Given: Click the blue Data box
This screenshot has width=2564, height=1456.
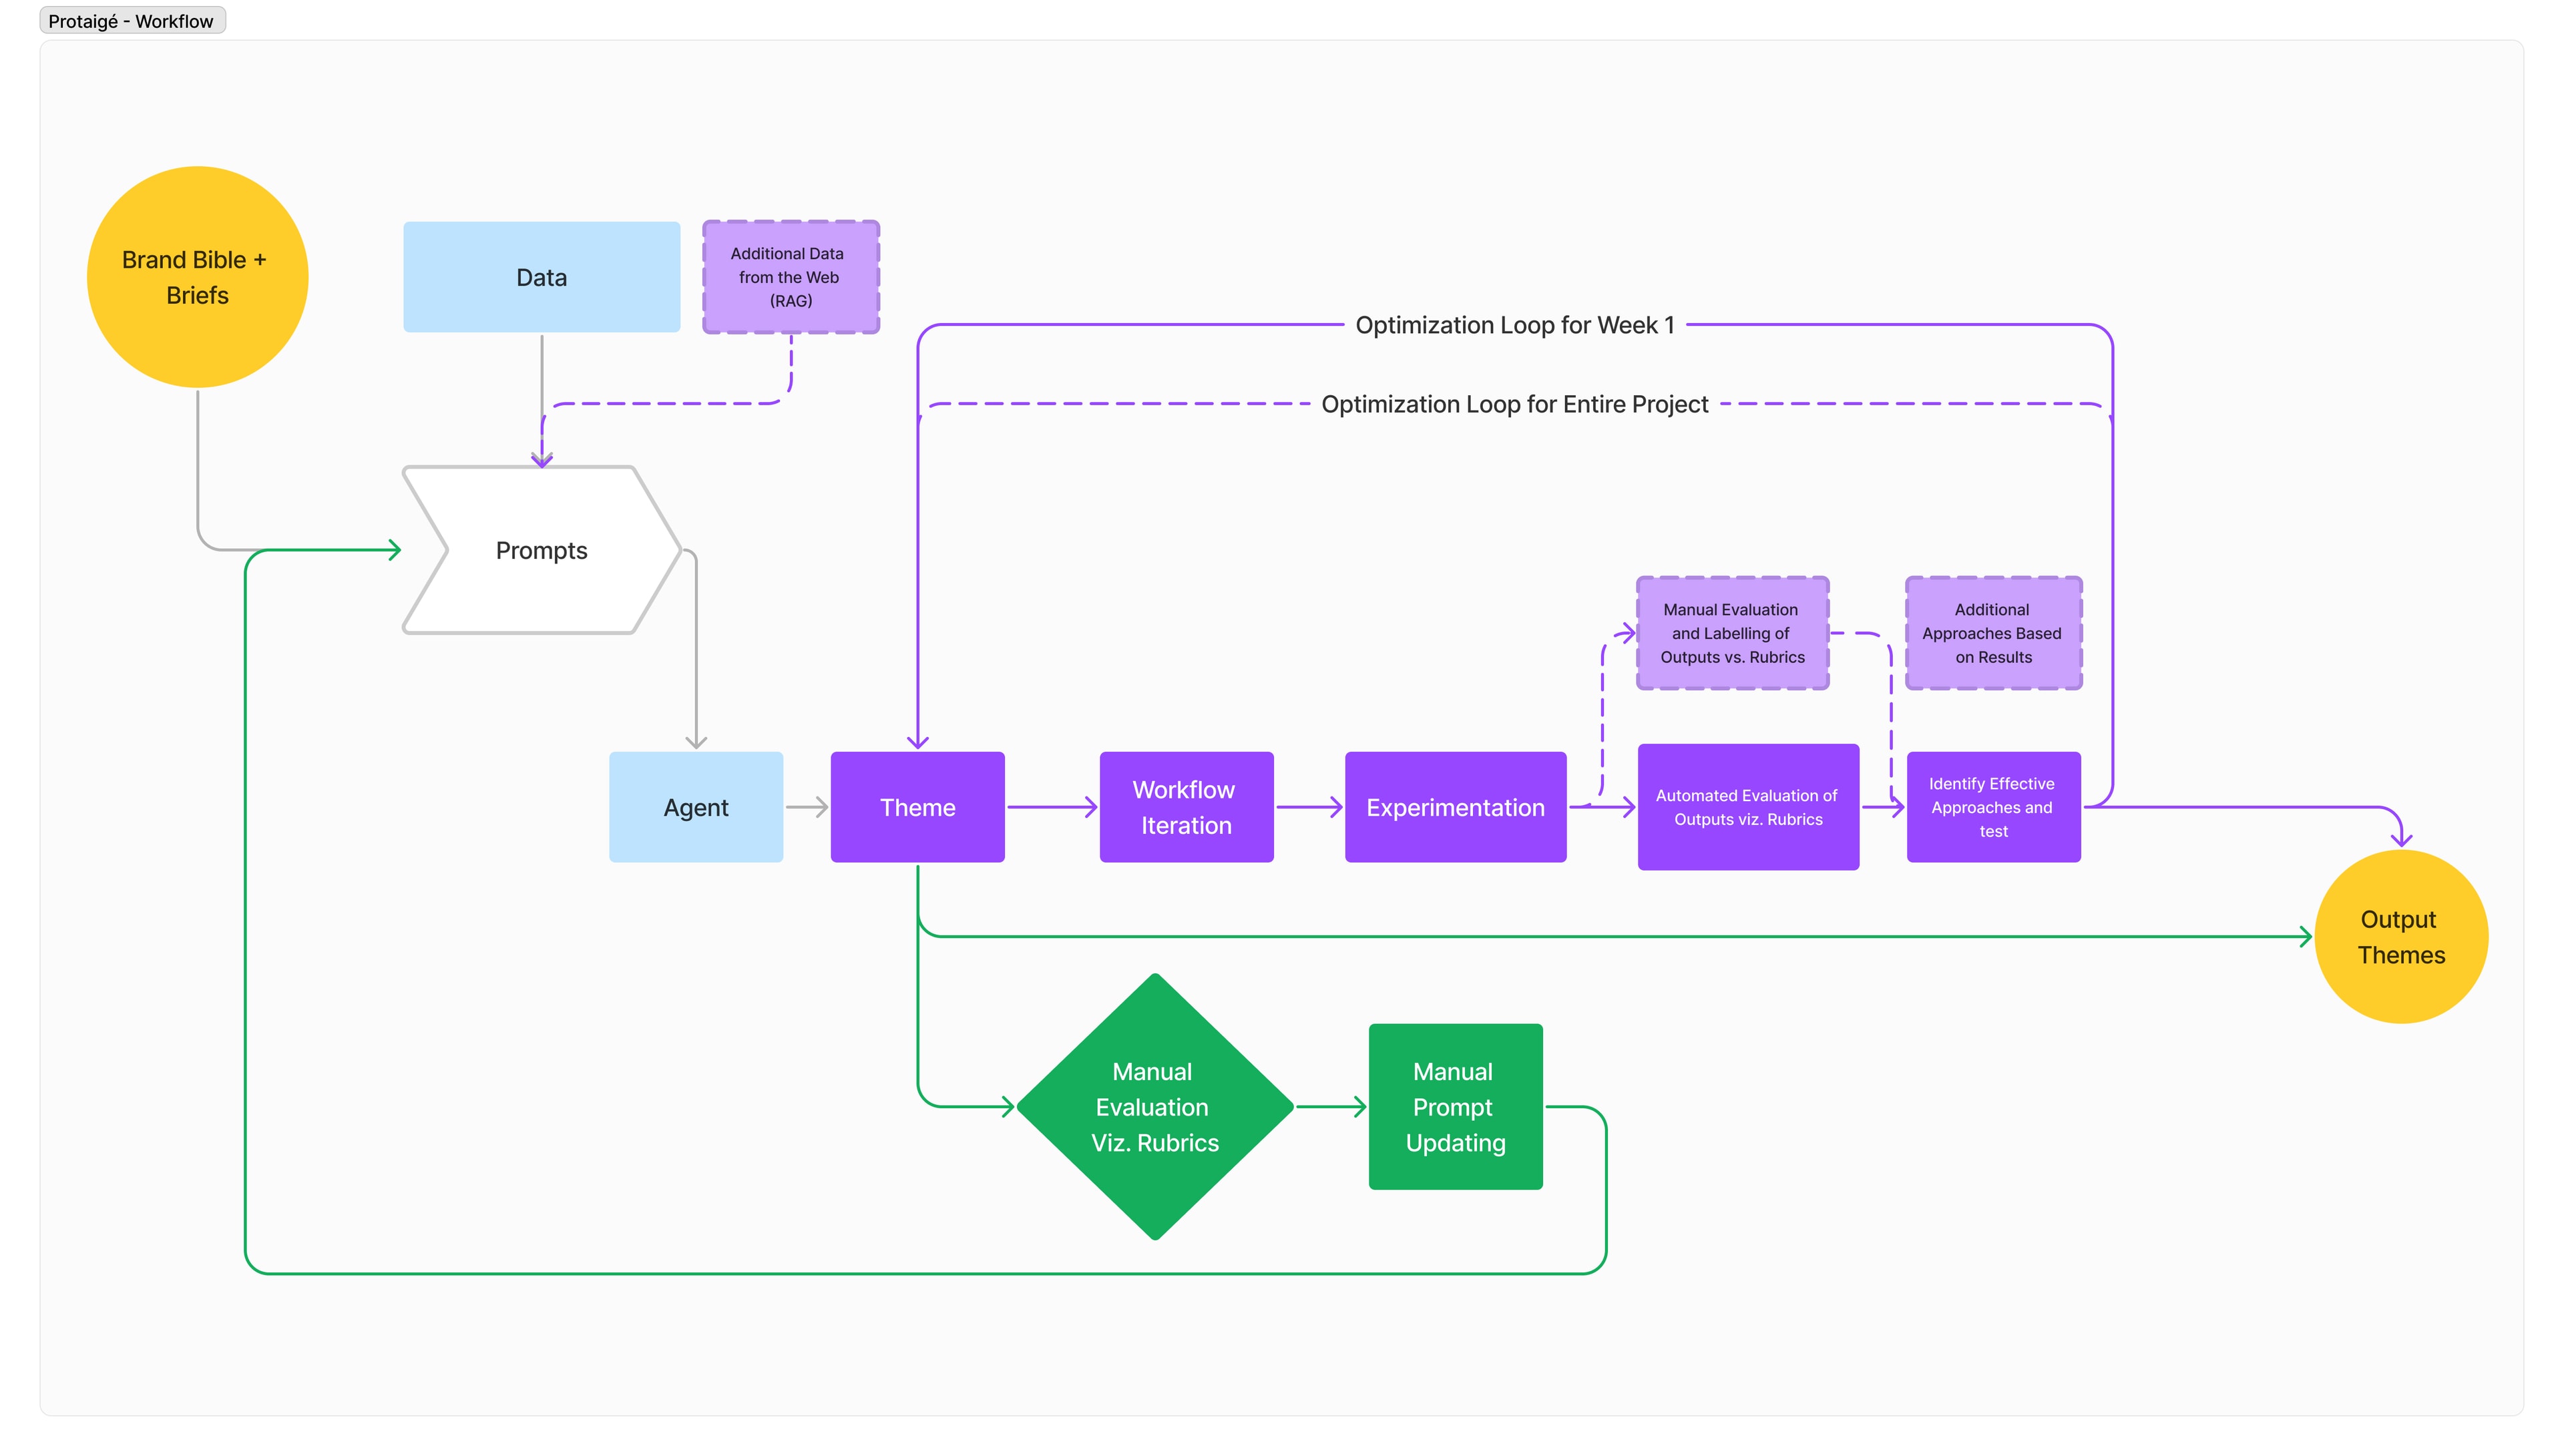Looking at the screenshot, I should point(541,277).
